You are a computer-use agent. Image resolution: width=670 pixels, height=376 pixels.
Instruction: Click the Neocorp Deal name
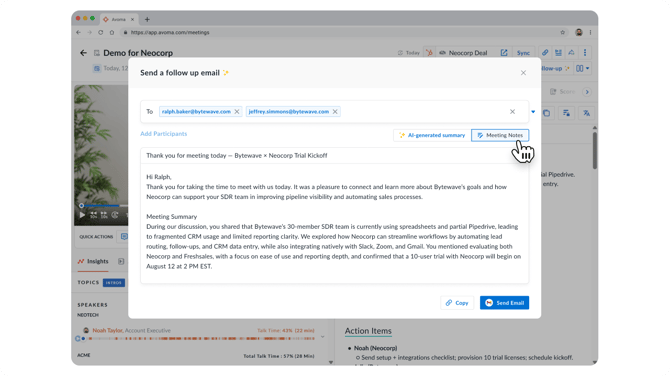click(468, 53)
